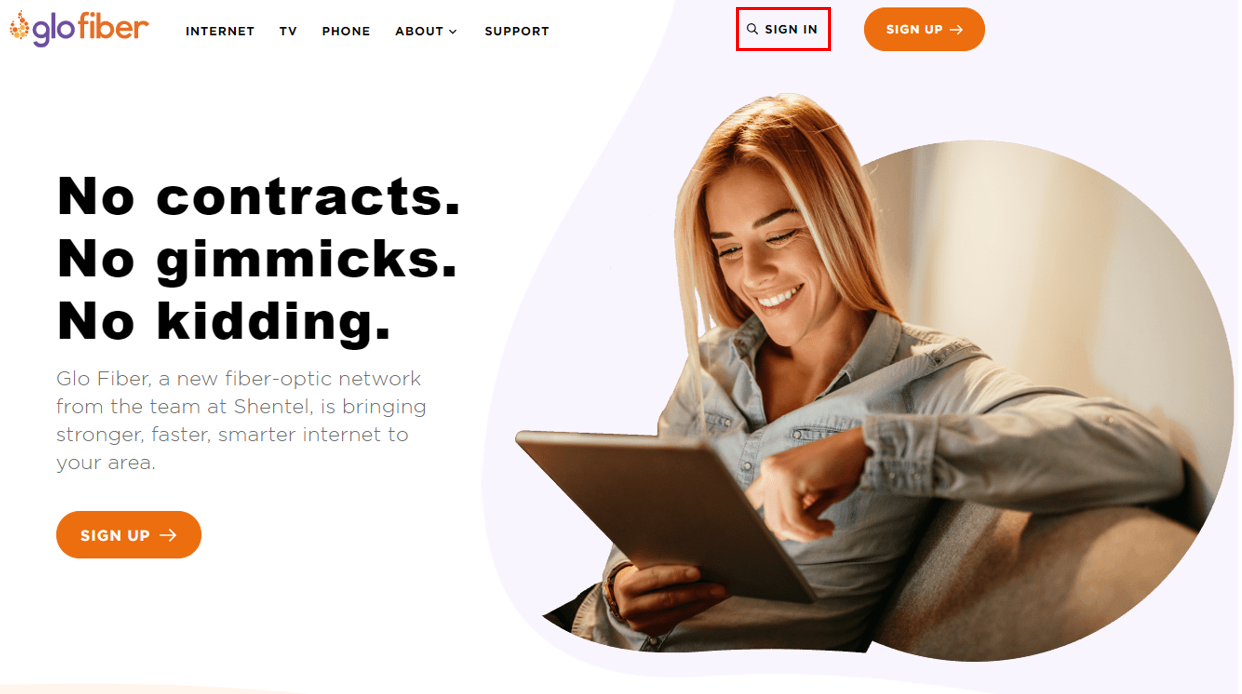Image resolution: width=1242 pixels, height=694 pixels.
Task: Click the orange SIGN UP button in the header
Action: [924, 29]
